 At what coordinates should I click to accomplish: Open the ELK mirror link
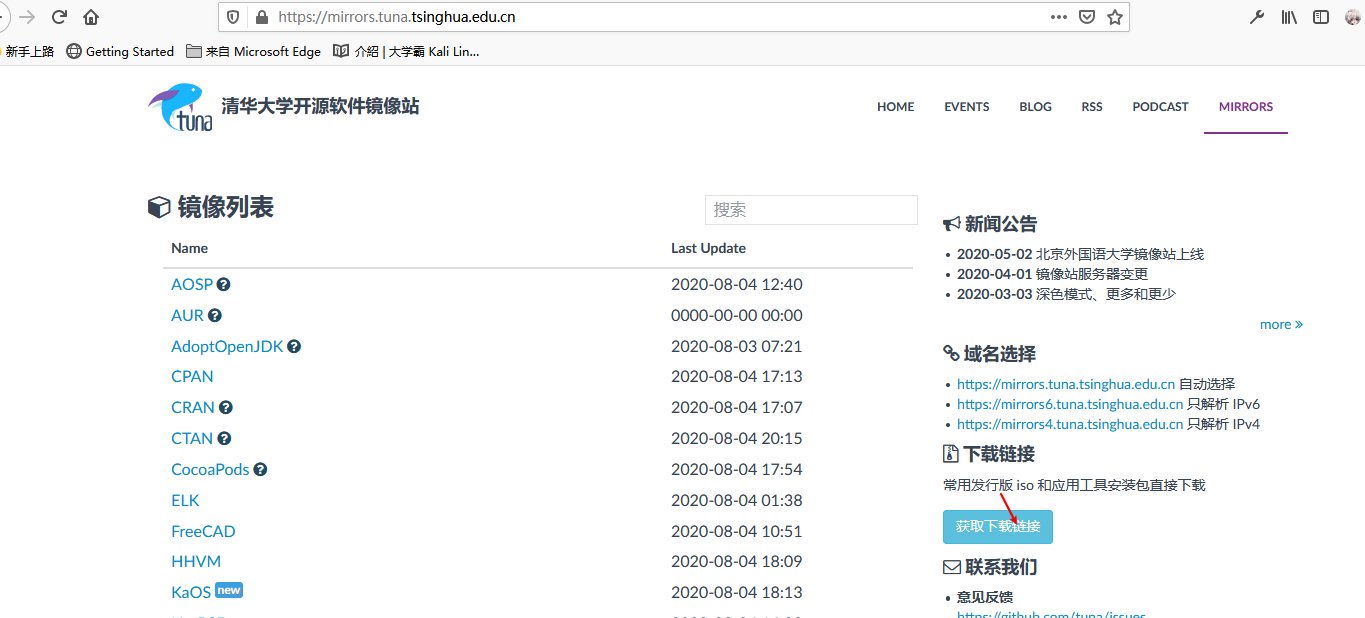(x=185, y=500)
